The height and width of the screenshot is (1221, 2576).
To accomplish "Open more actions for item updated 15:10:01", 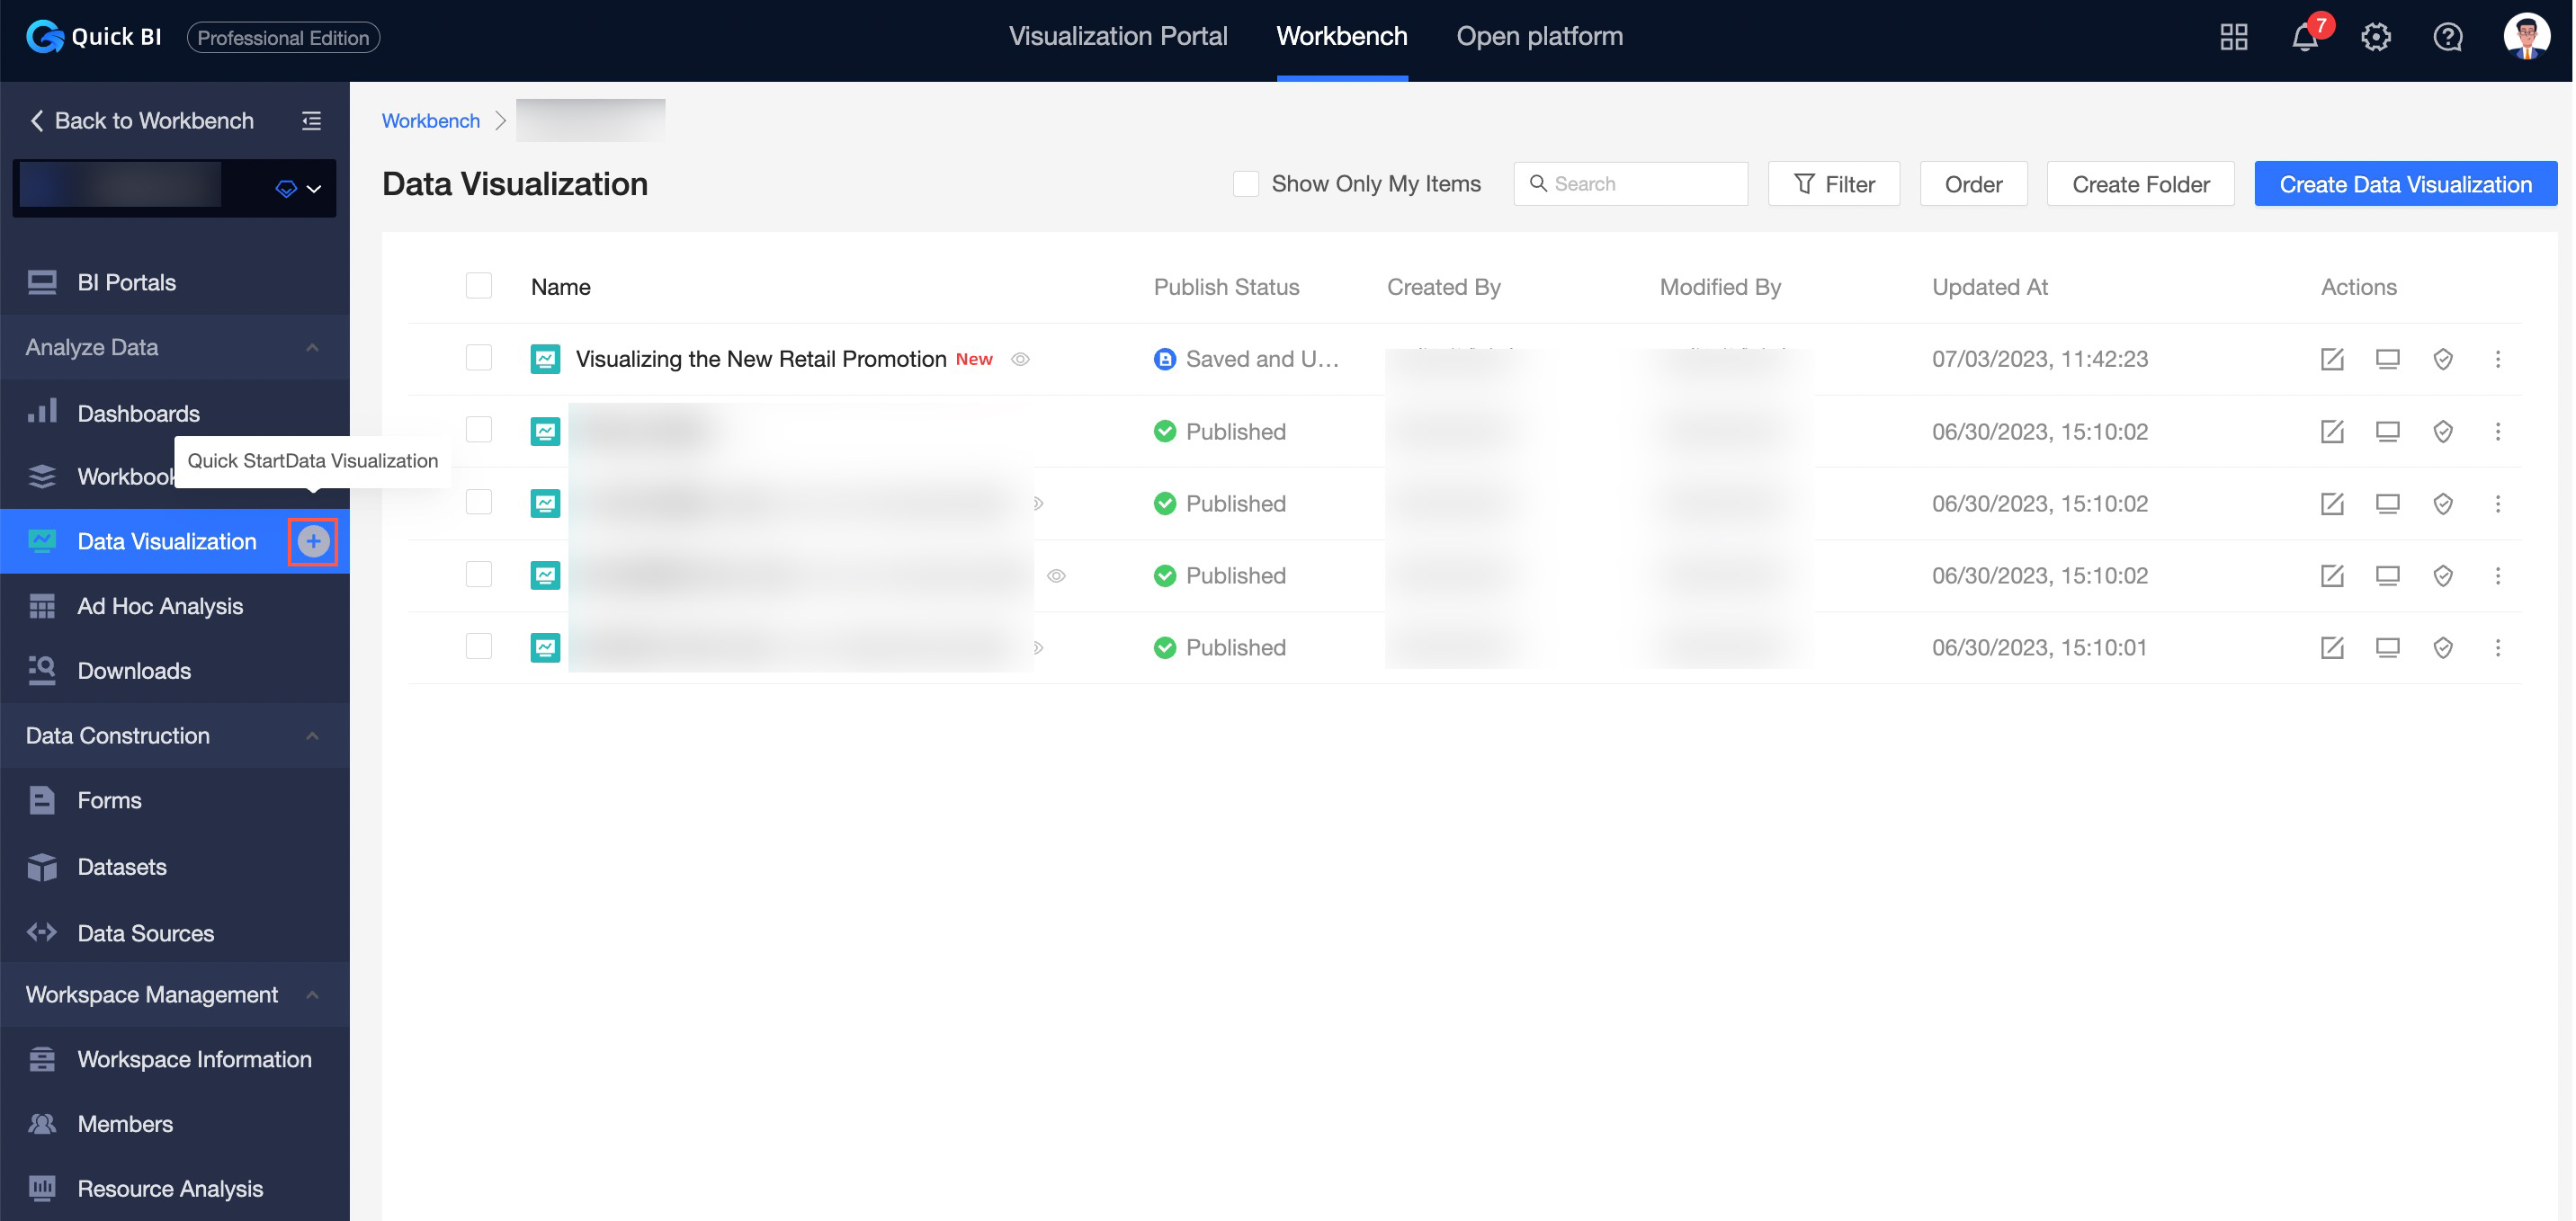I will point(2498,648).
